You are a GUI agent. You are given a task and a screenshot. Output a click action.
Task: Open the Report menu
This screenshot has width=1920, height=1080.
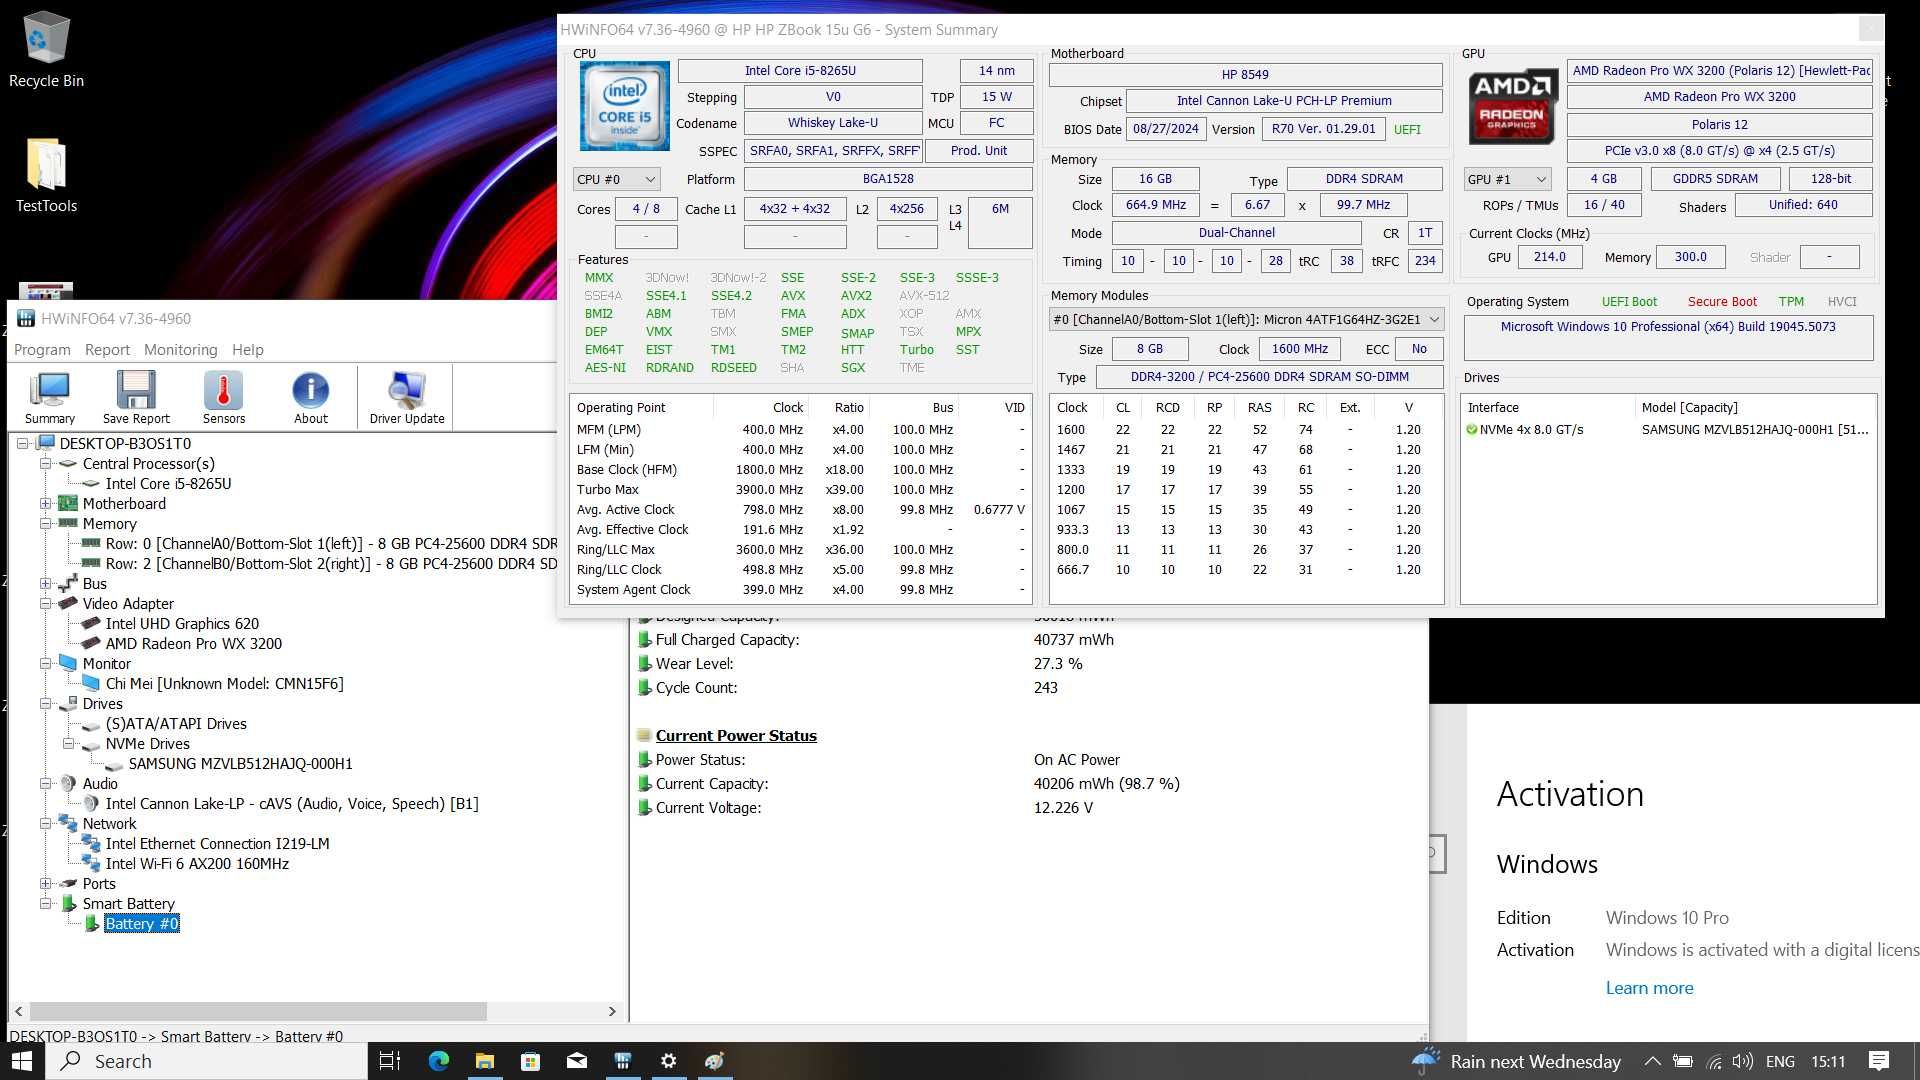(x=107, y=350)
